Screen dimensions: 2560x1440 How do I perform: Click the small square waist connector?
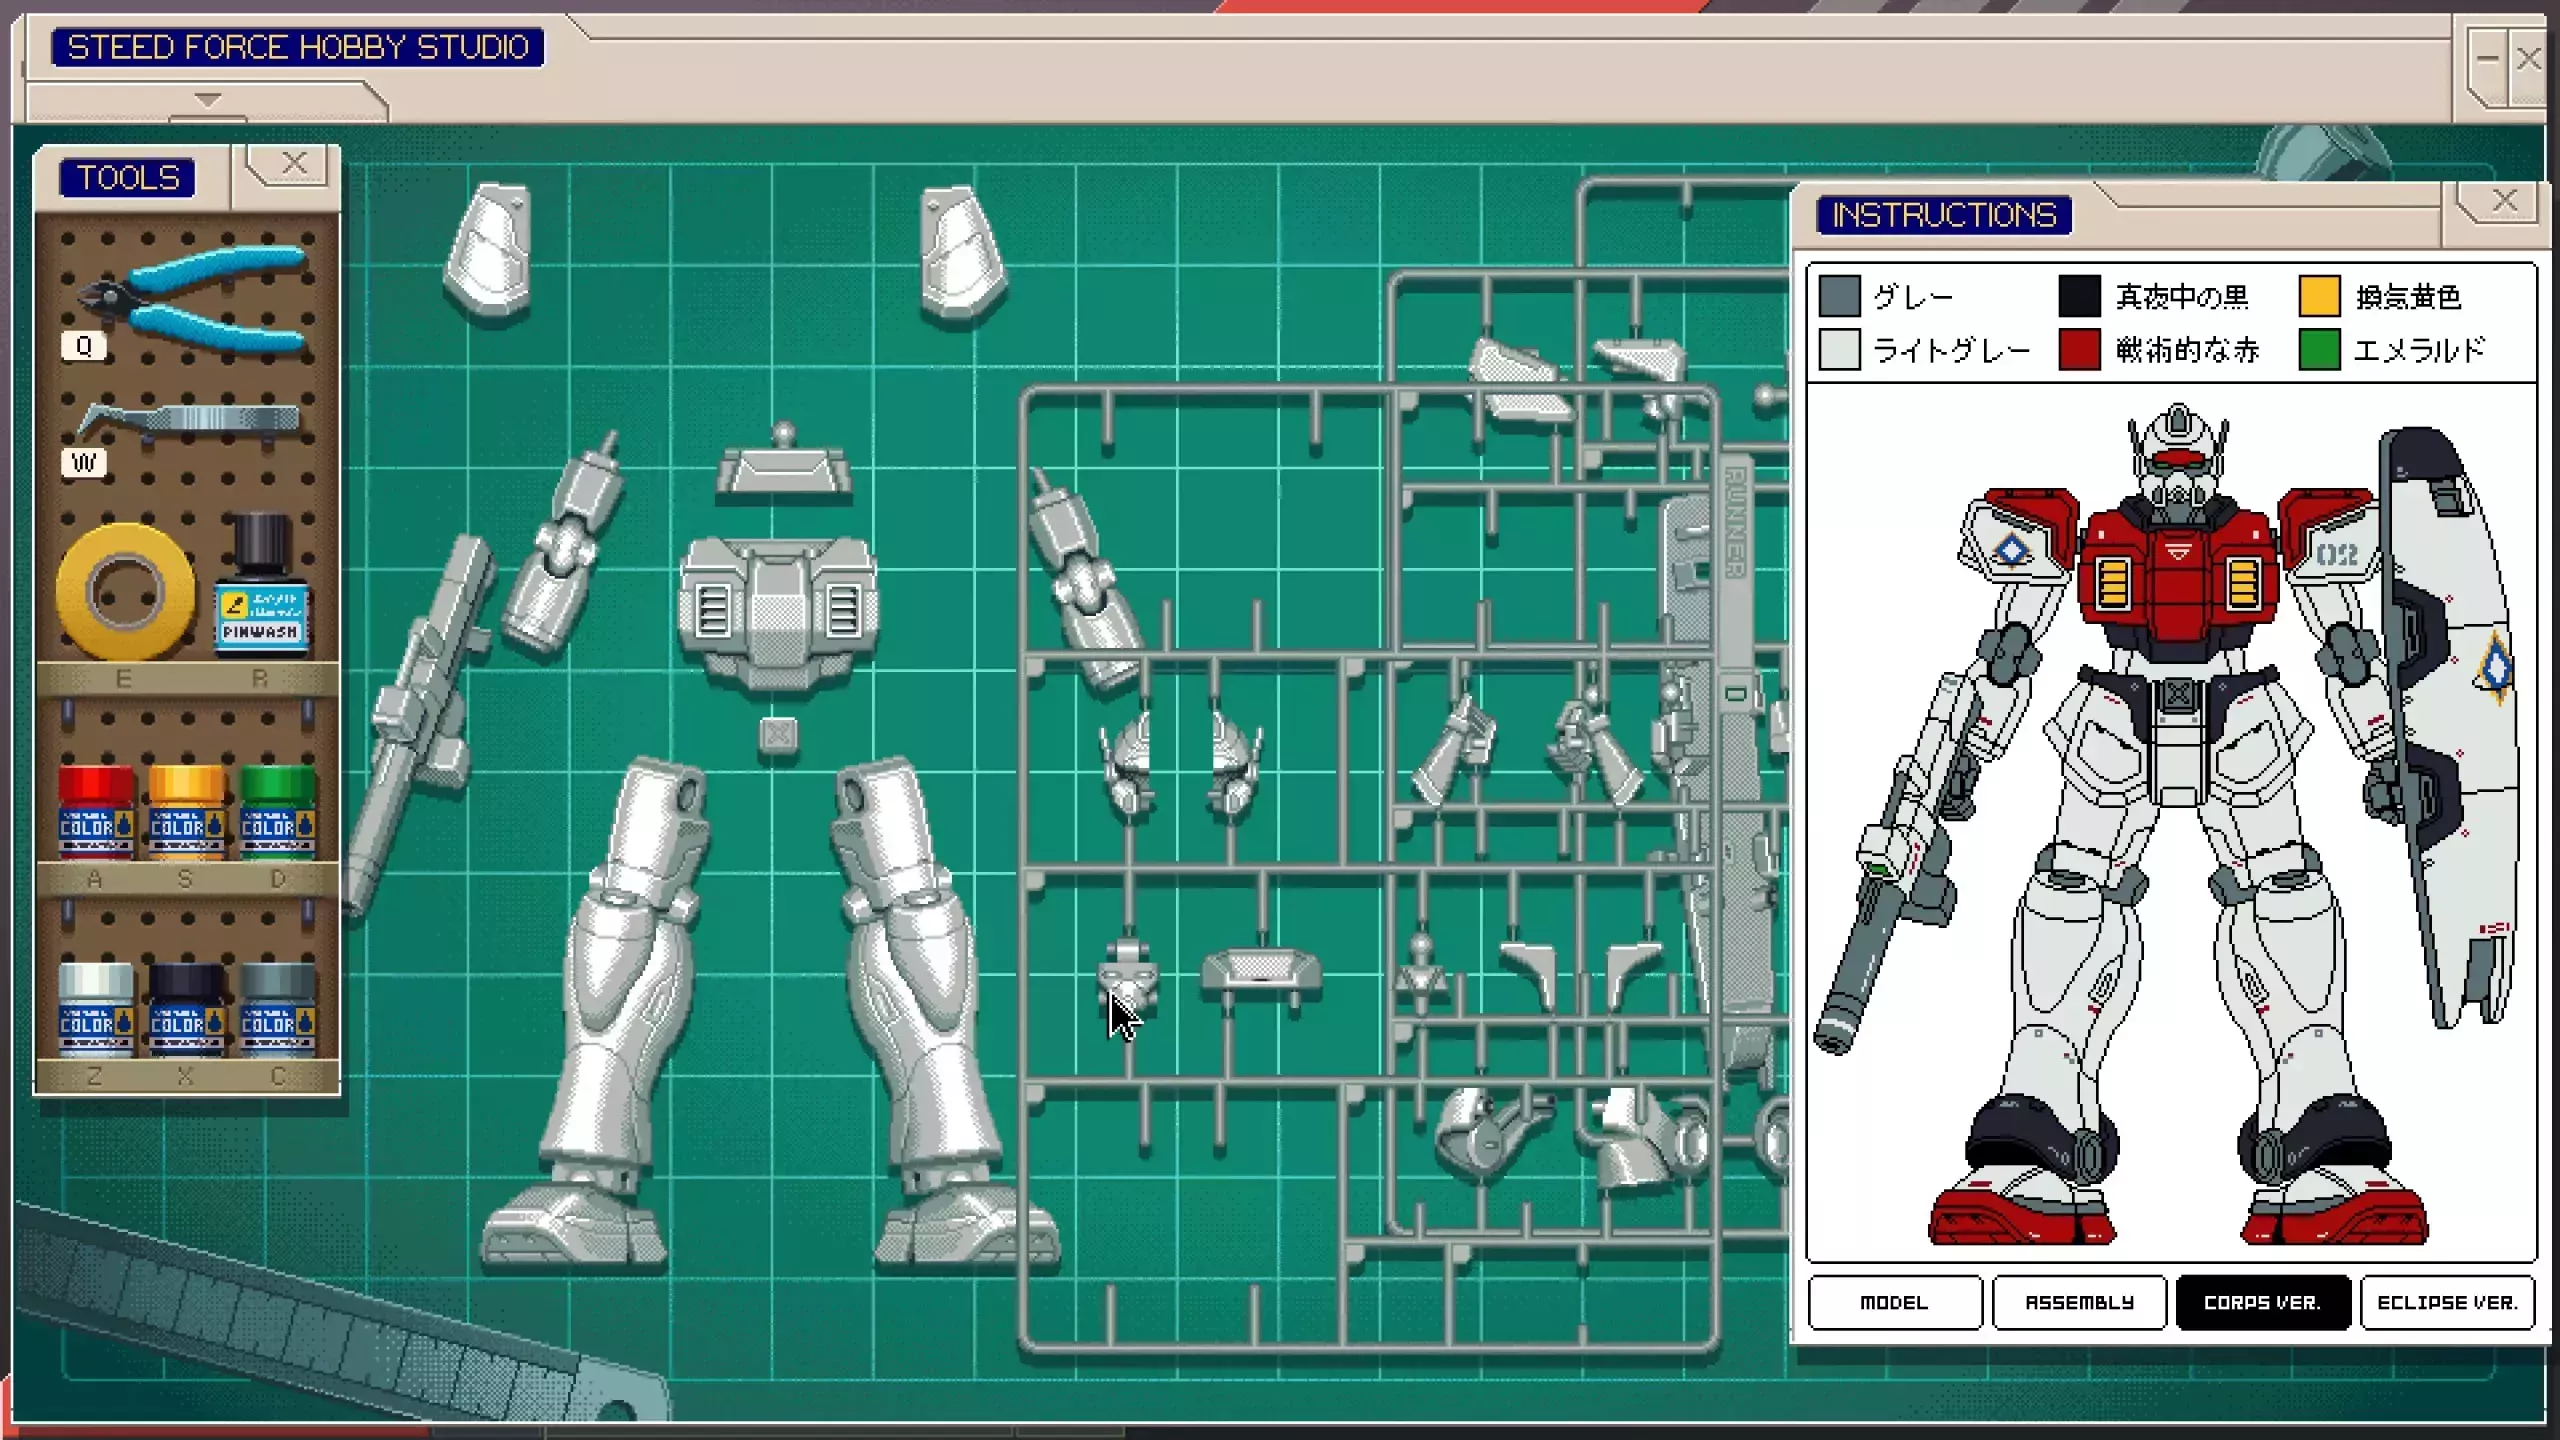pos(778,735)
